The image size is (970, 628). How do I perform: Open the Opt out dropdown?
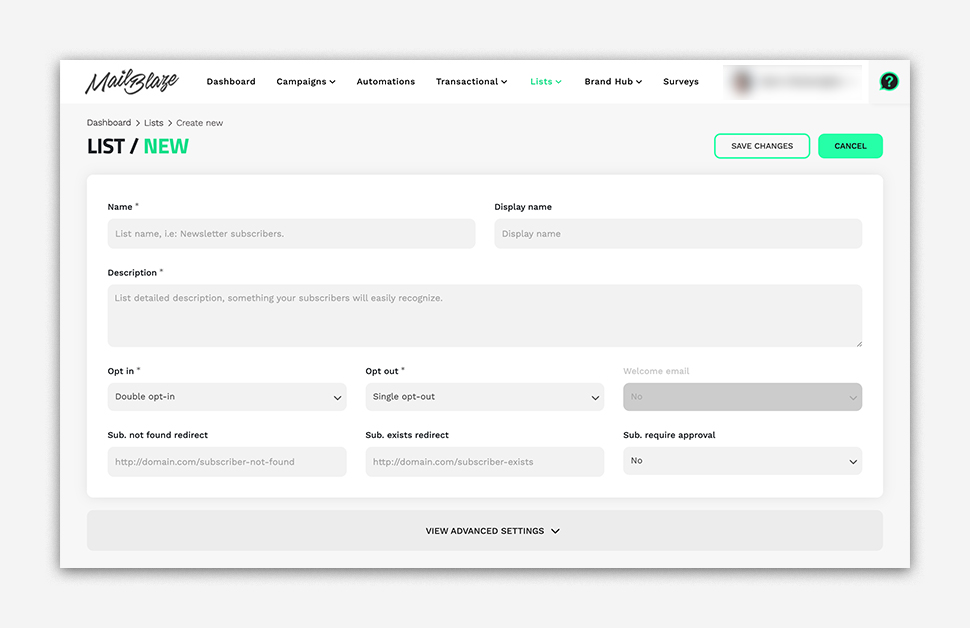(484, 397)
